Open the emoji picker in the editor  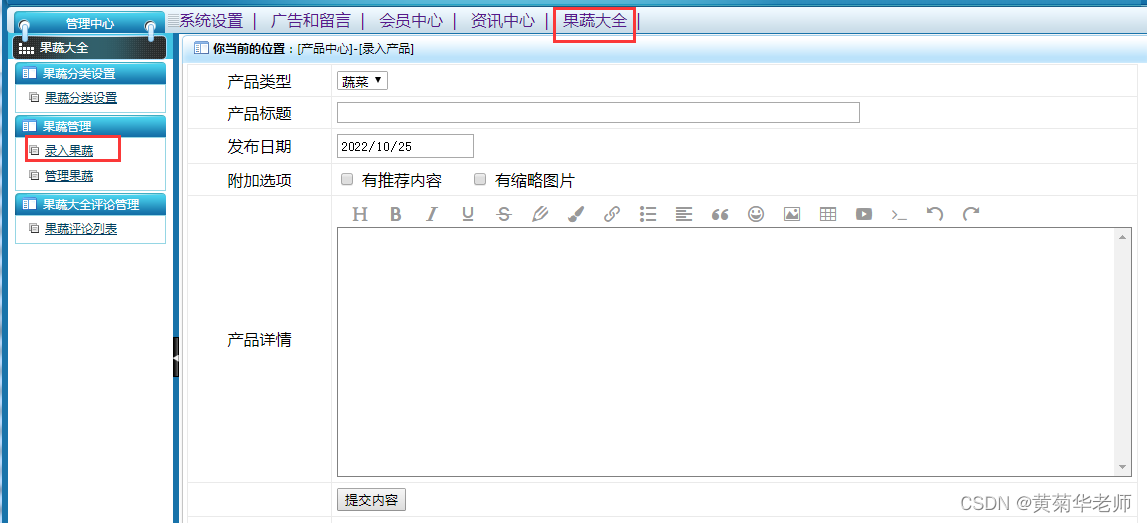756,214
